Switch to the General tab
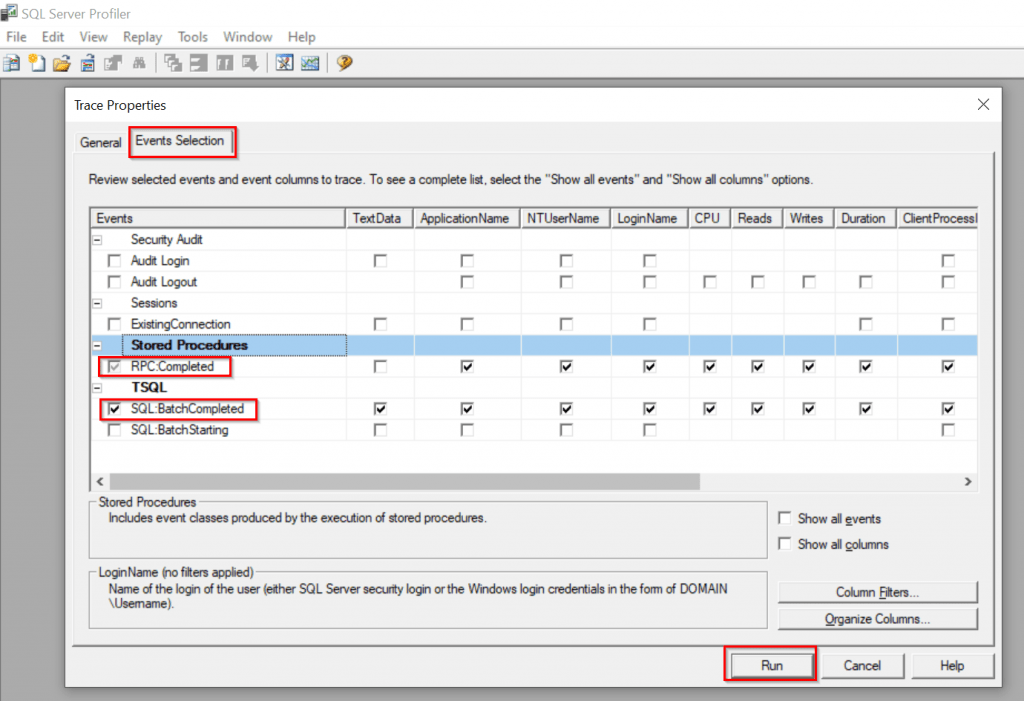1024x701 pixels. click(100, 142)
